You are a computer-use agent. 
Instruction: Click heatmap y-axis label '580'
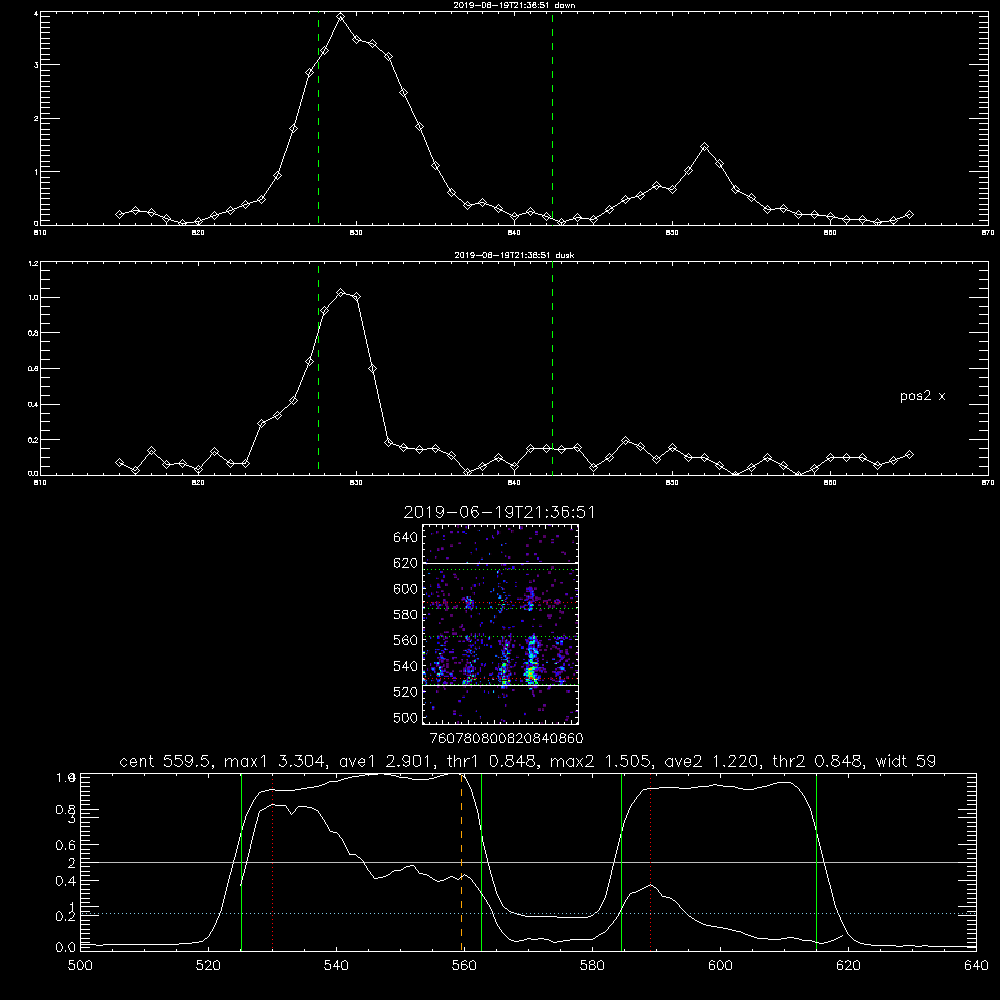coord(406,614)
